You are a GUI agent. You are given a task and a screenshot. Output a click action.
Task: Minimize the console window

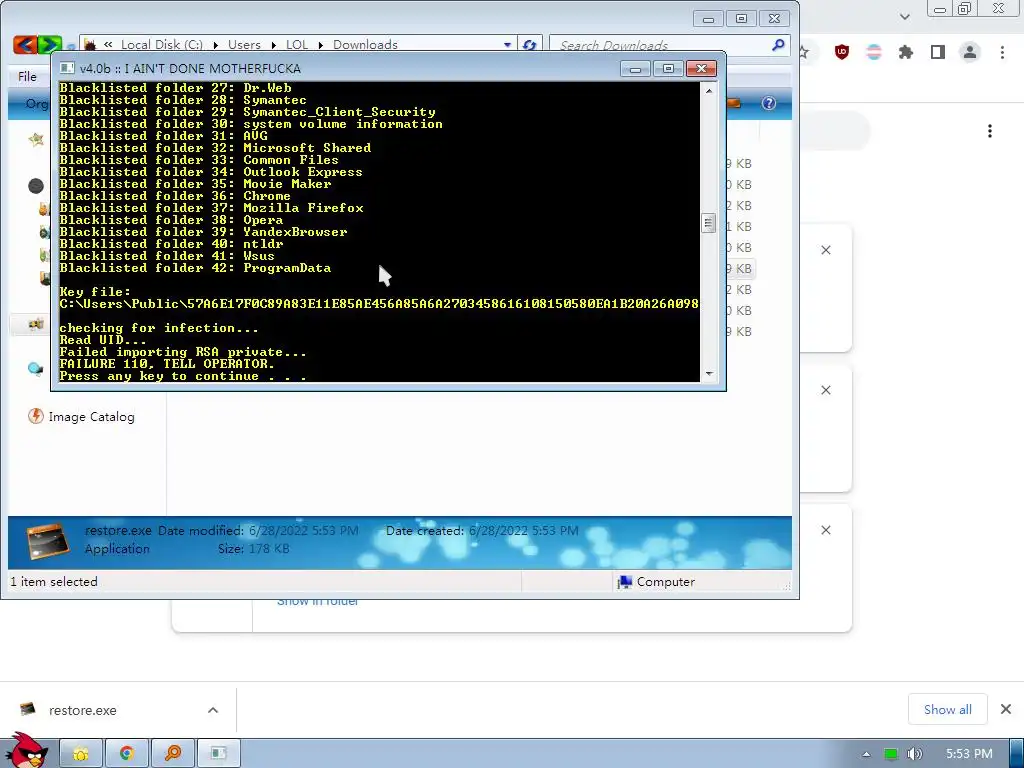click(635, 69)
